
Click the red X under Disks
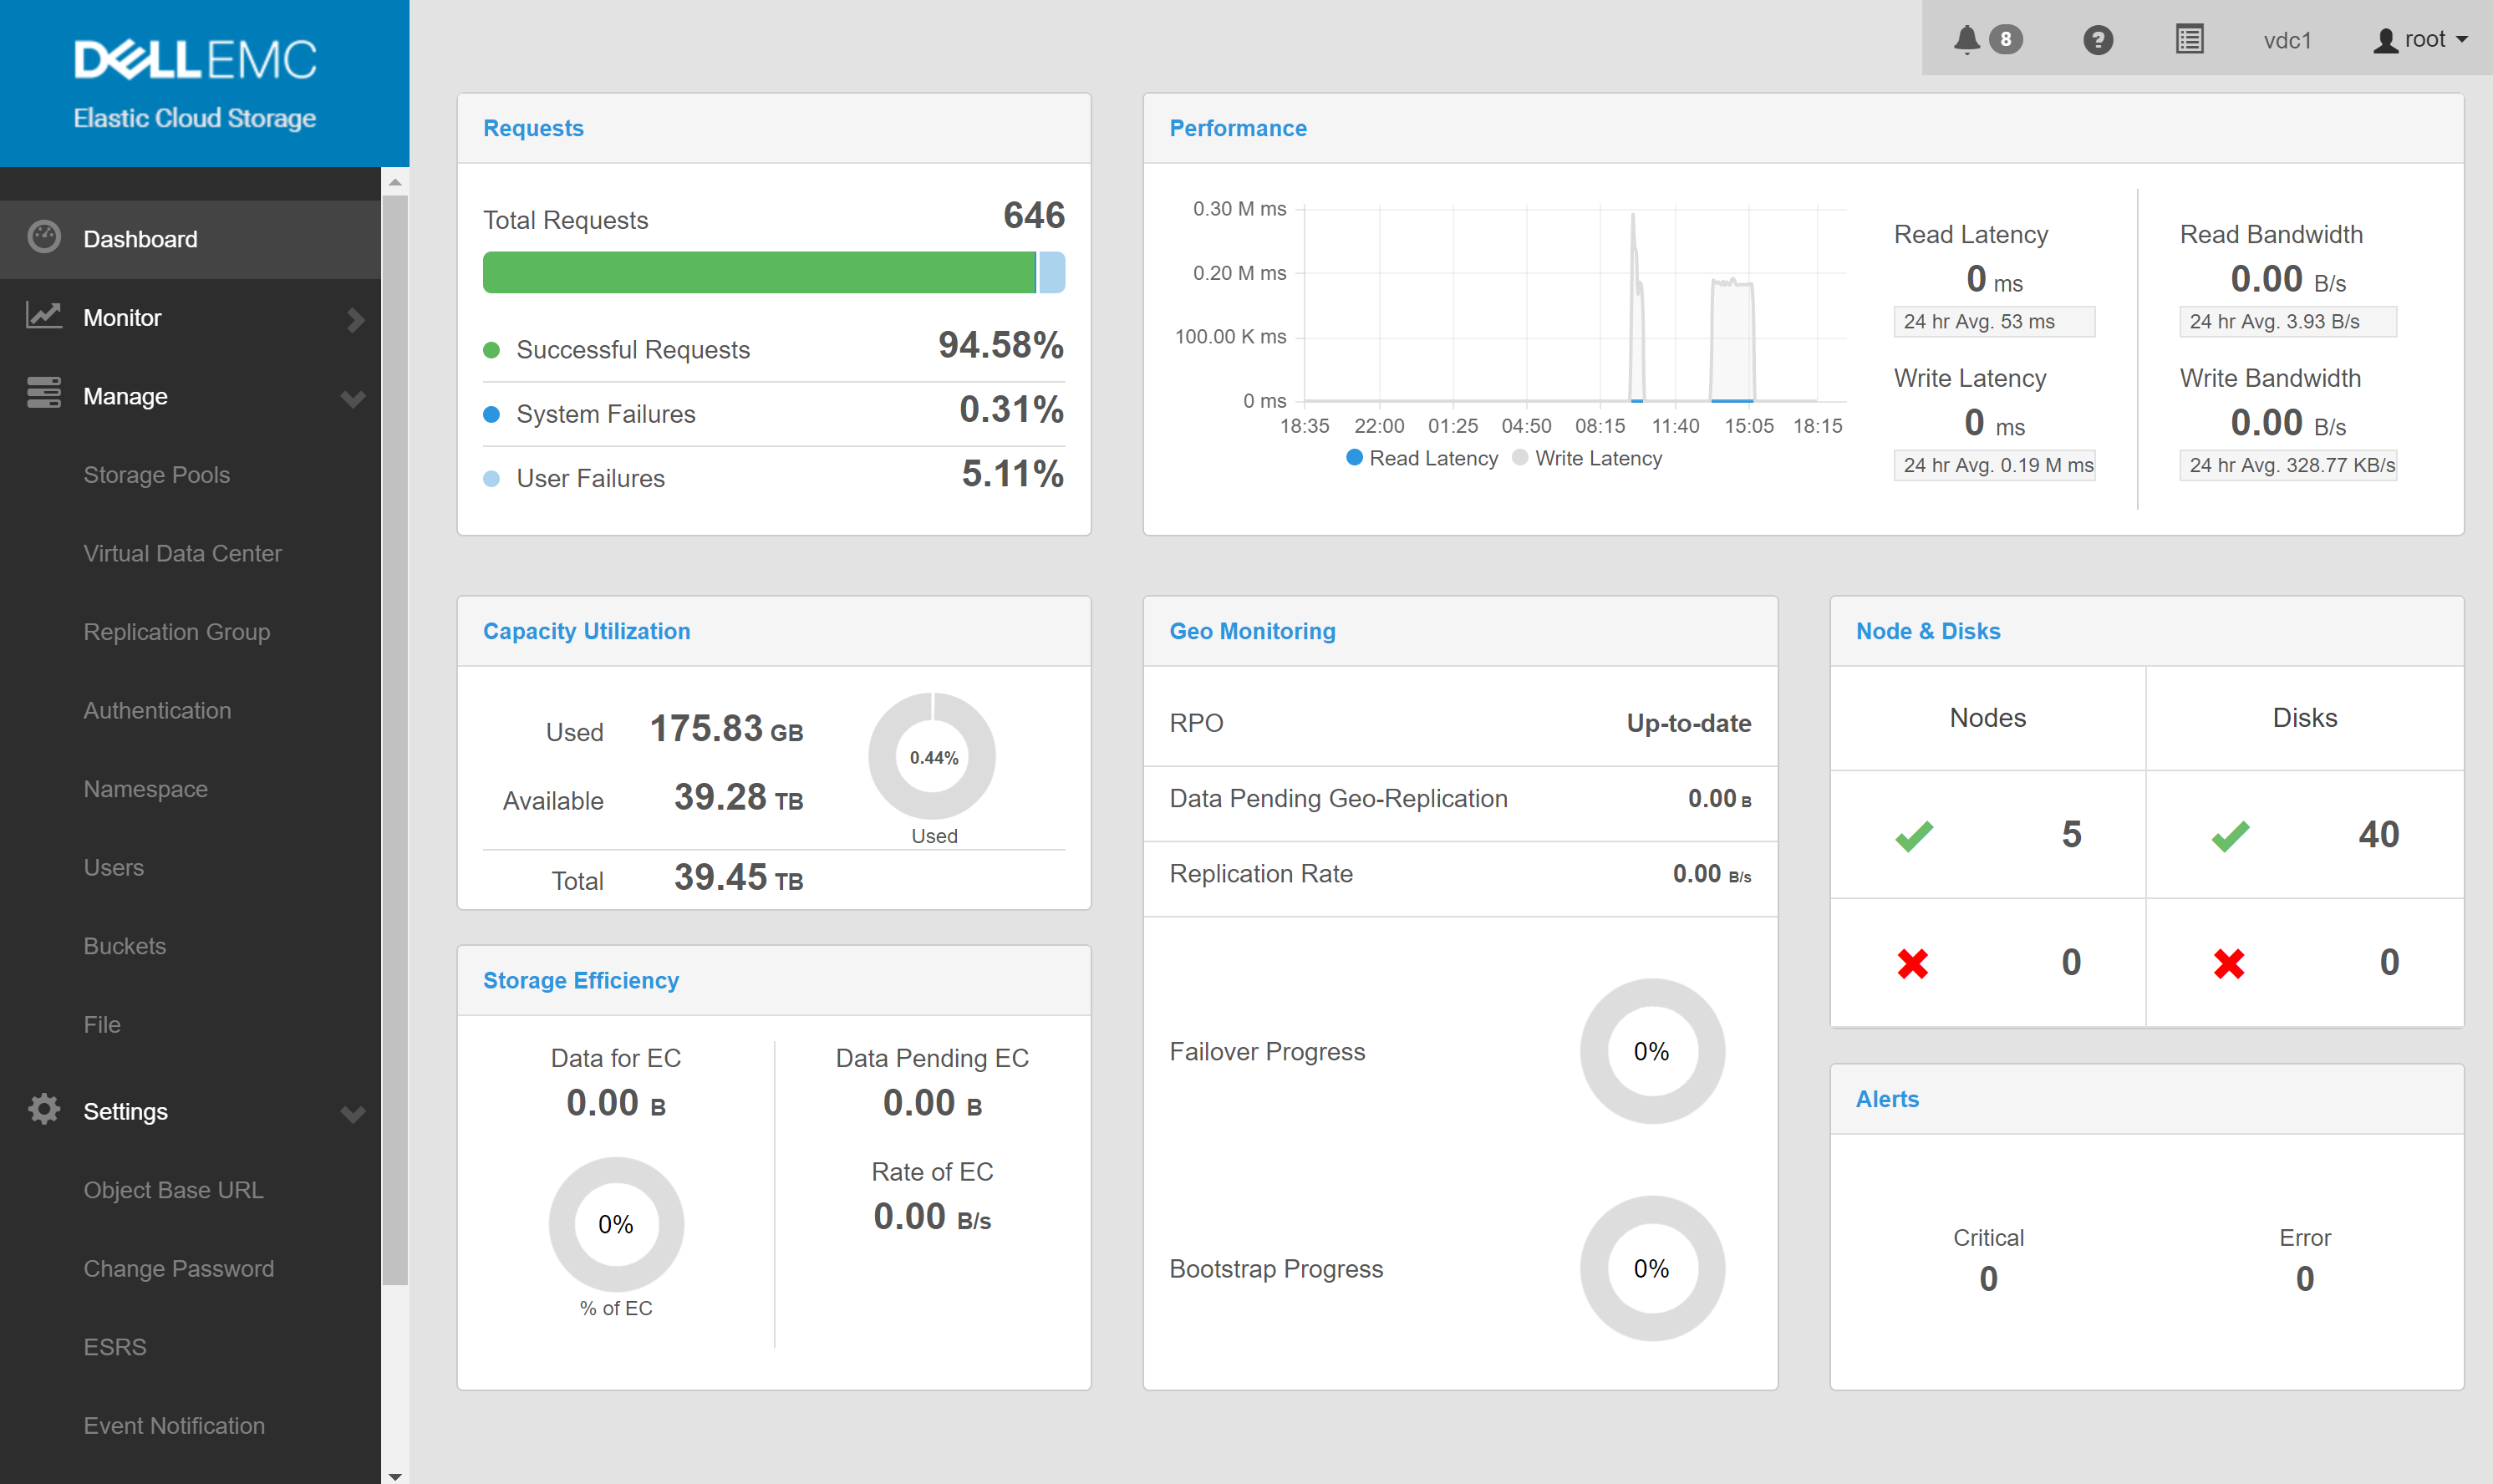[x=2229, y=963]
